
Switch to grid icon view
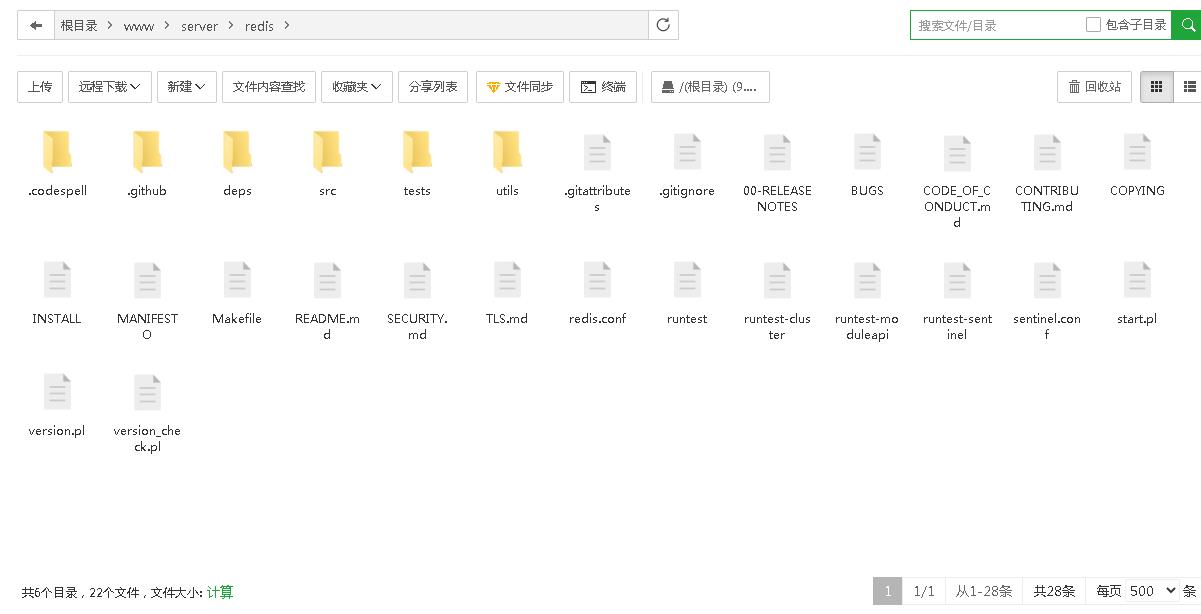[1156, 87]
